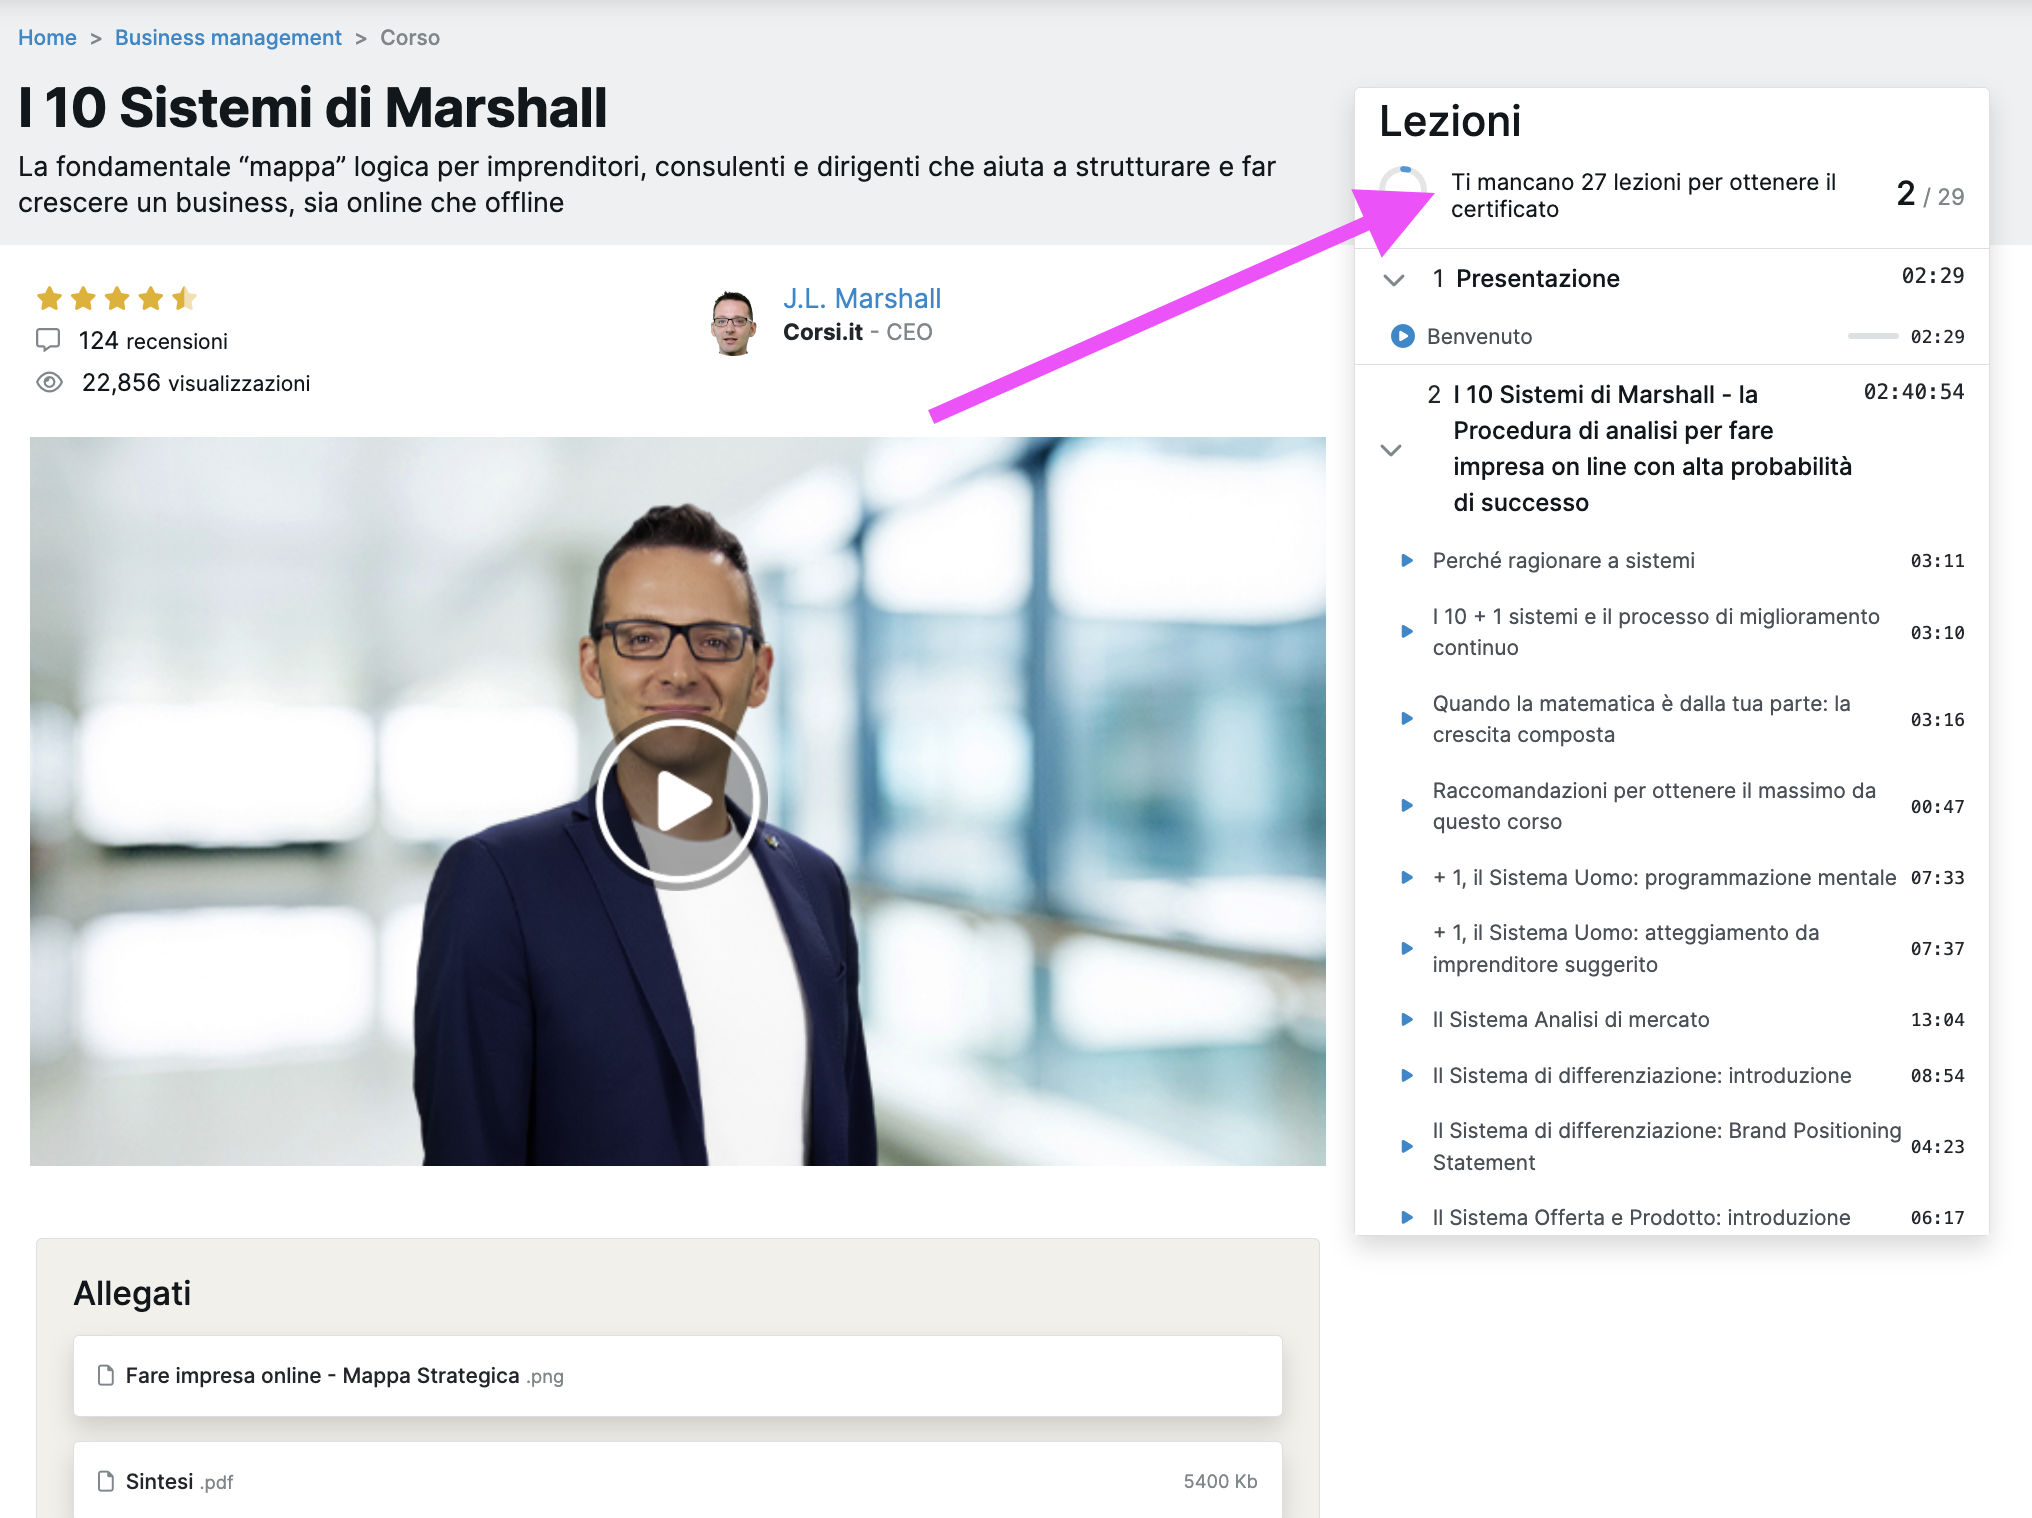Viewport: 2032px width, 1518px height.
Task: Play the course intro video
Action: coord(679,801)
